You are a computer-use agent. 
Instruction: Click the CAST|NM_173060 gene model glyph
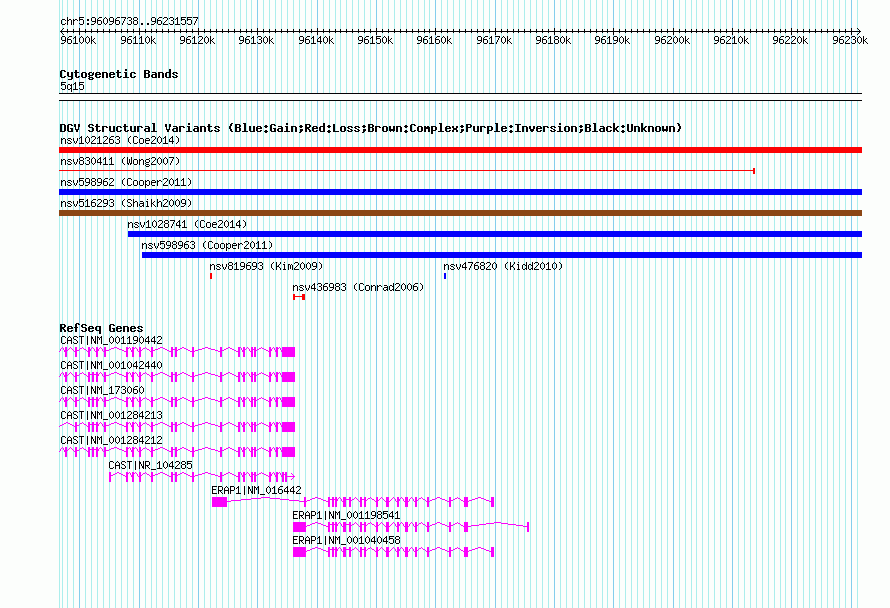coord(177,402)
